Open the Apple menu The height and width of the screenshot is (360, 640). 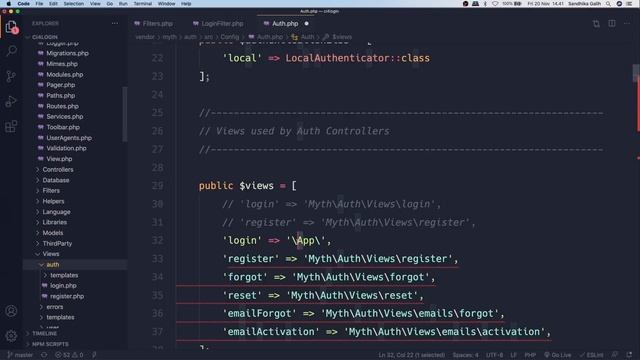pos(9,4)
